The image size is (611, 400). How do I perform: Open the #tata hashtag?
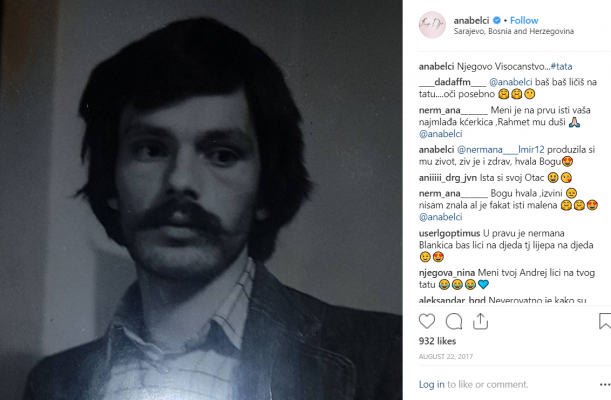click(562, 67)
